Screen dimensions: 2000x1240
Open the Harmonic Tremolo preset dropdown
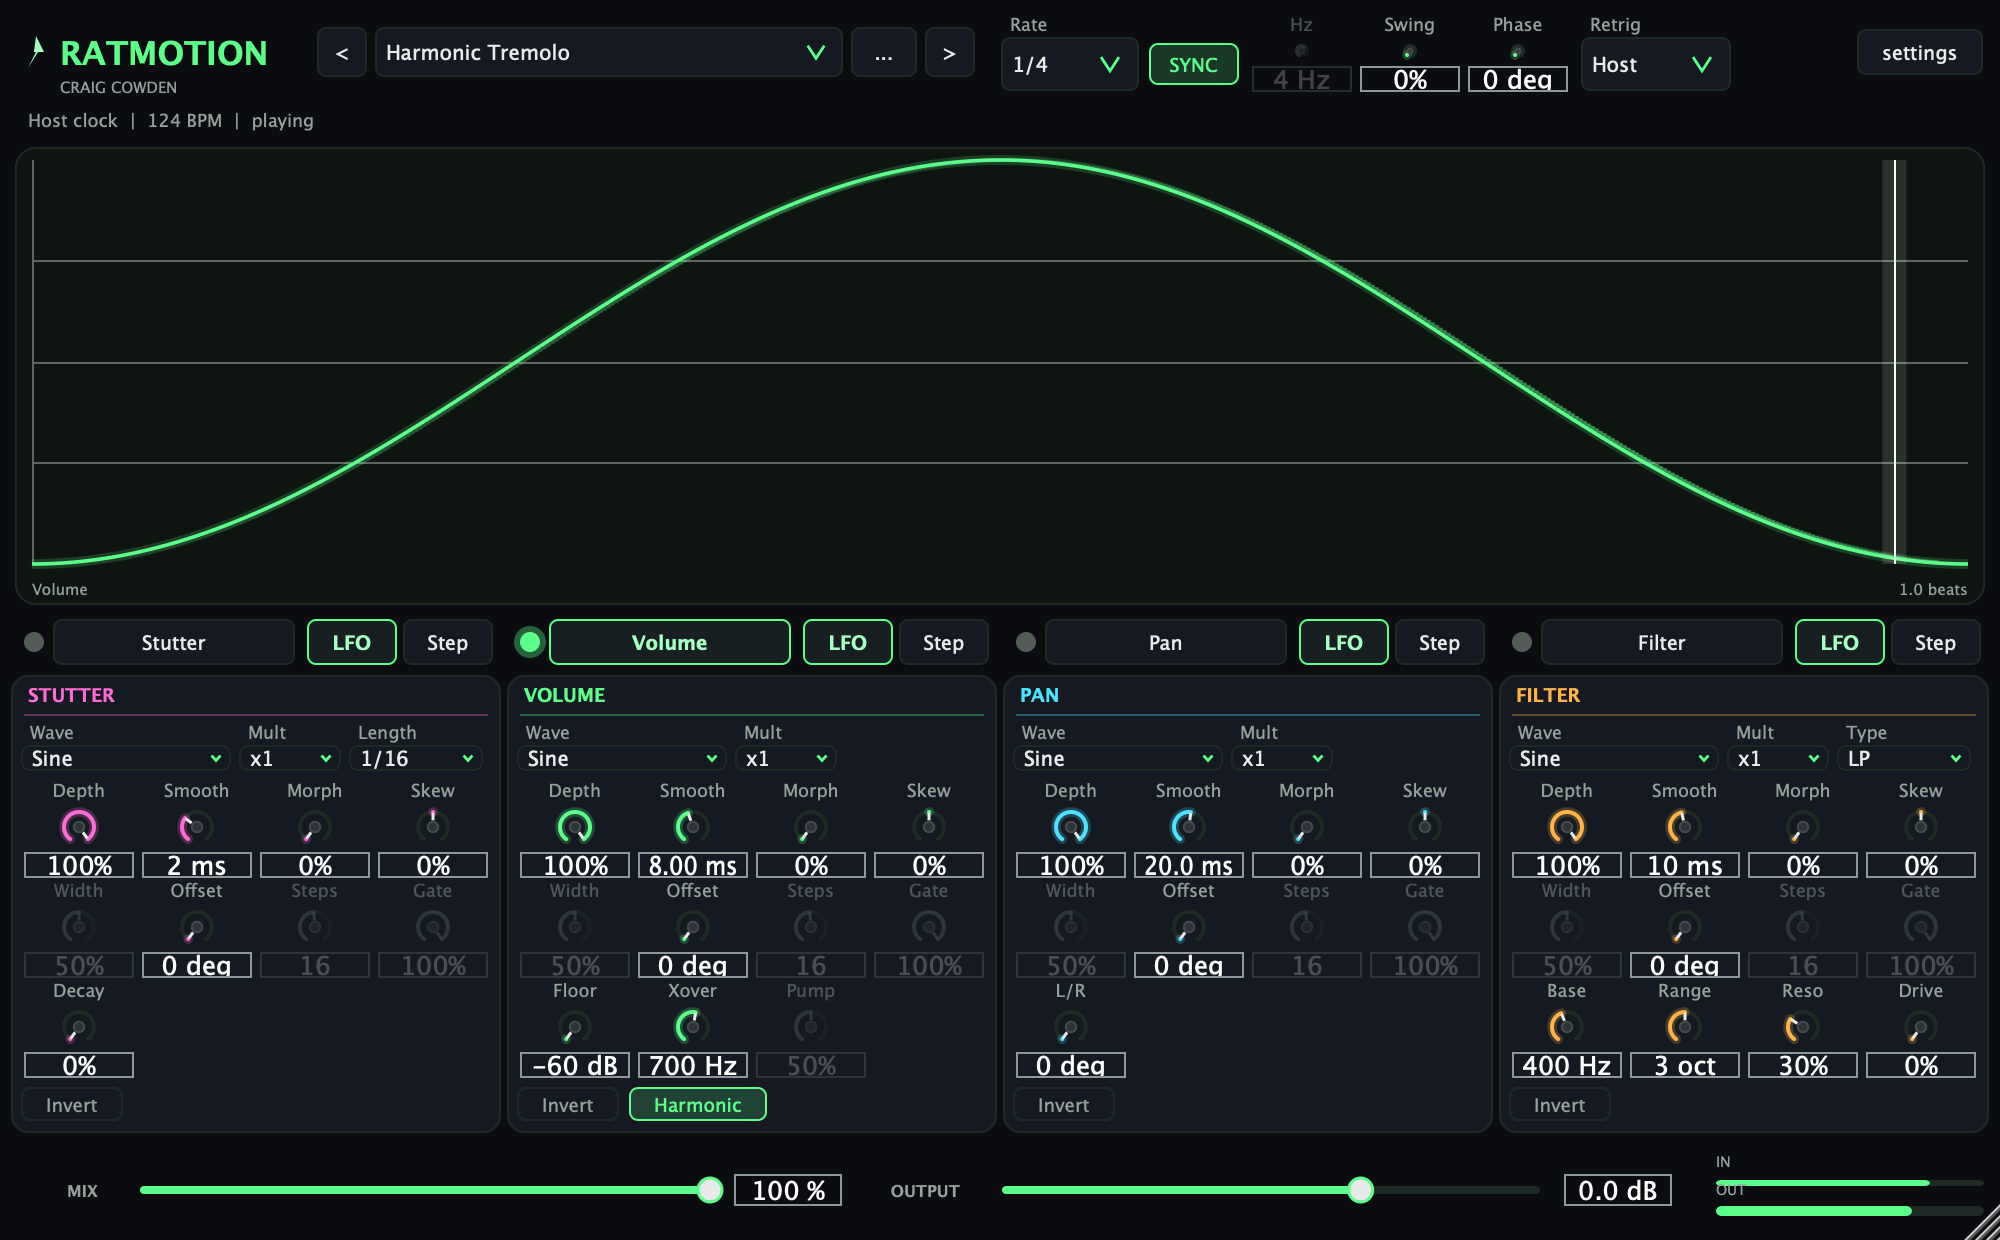(608, 53)
